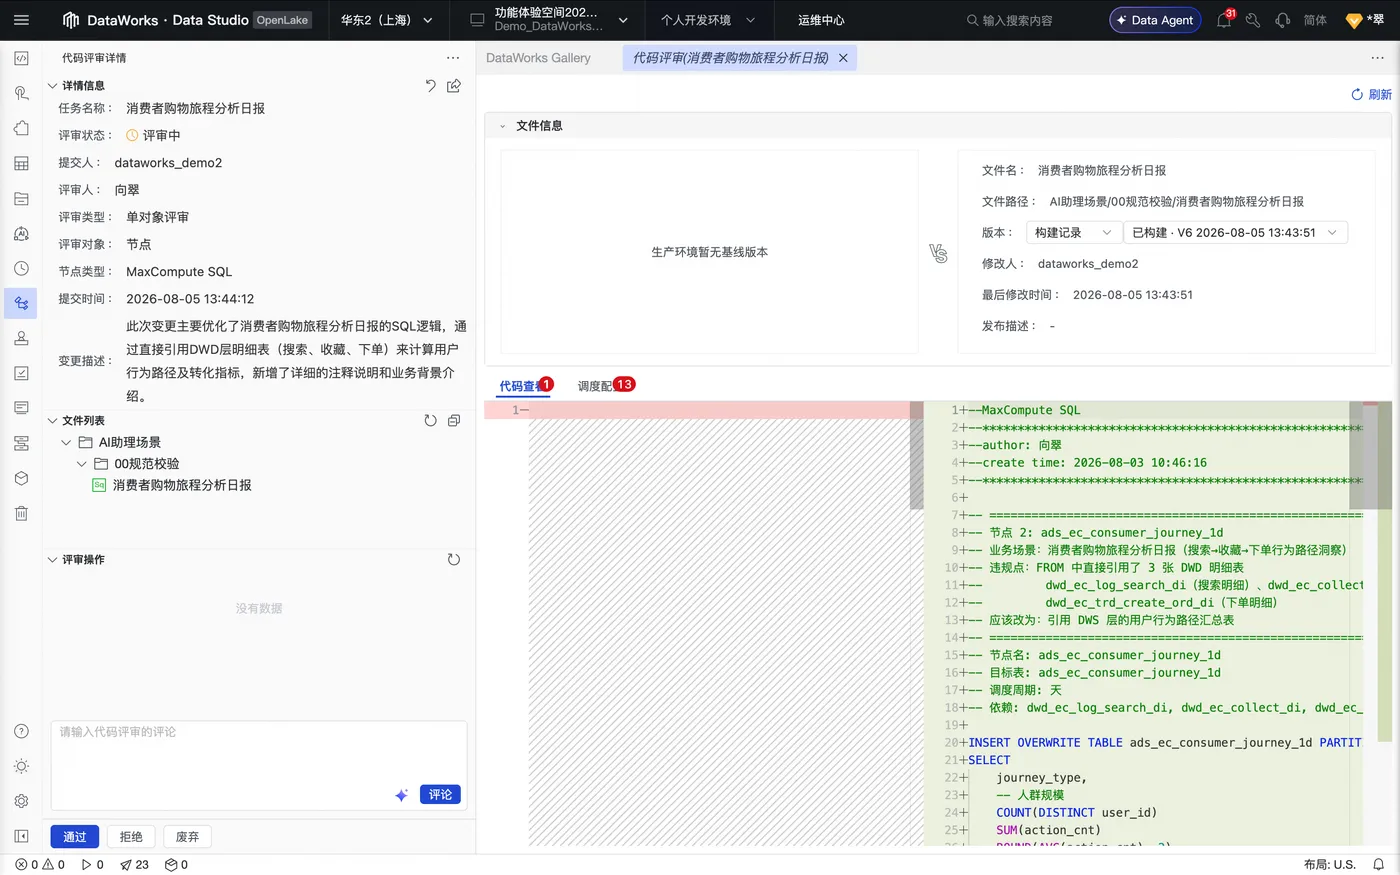
Task: Open the run history clock sidebar icon
Action: [21, 268]
